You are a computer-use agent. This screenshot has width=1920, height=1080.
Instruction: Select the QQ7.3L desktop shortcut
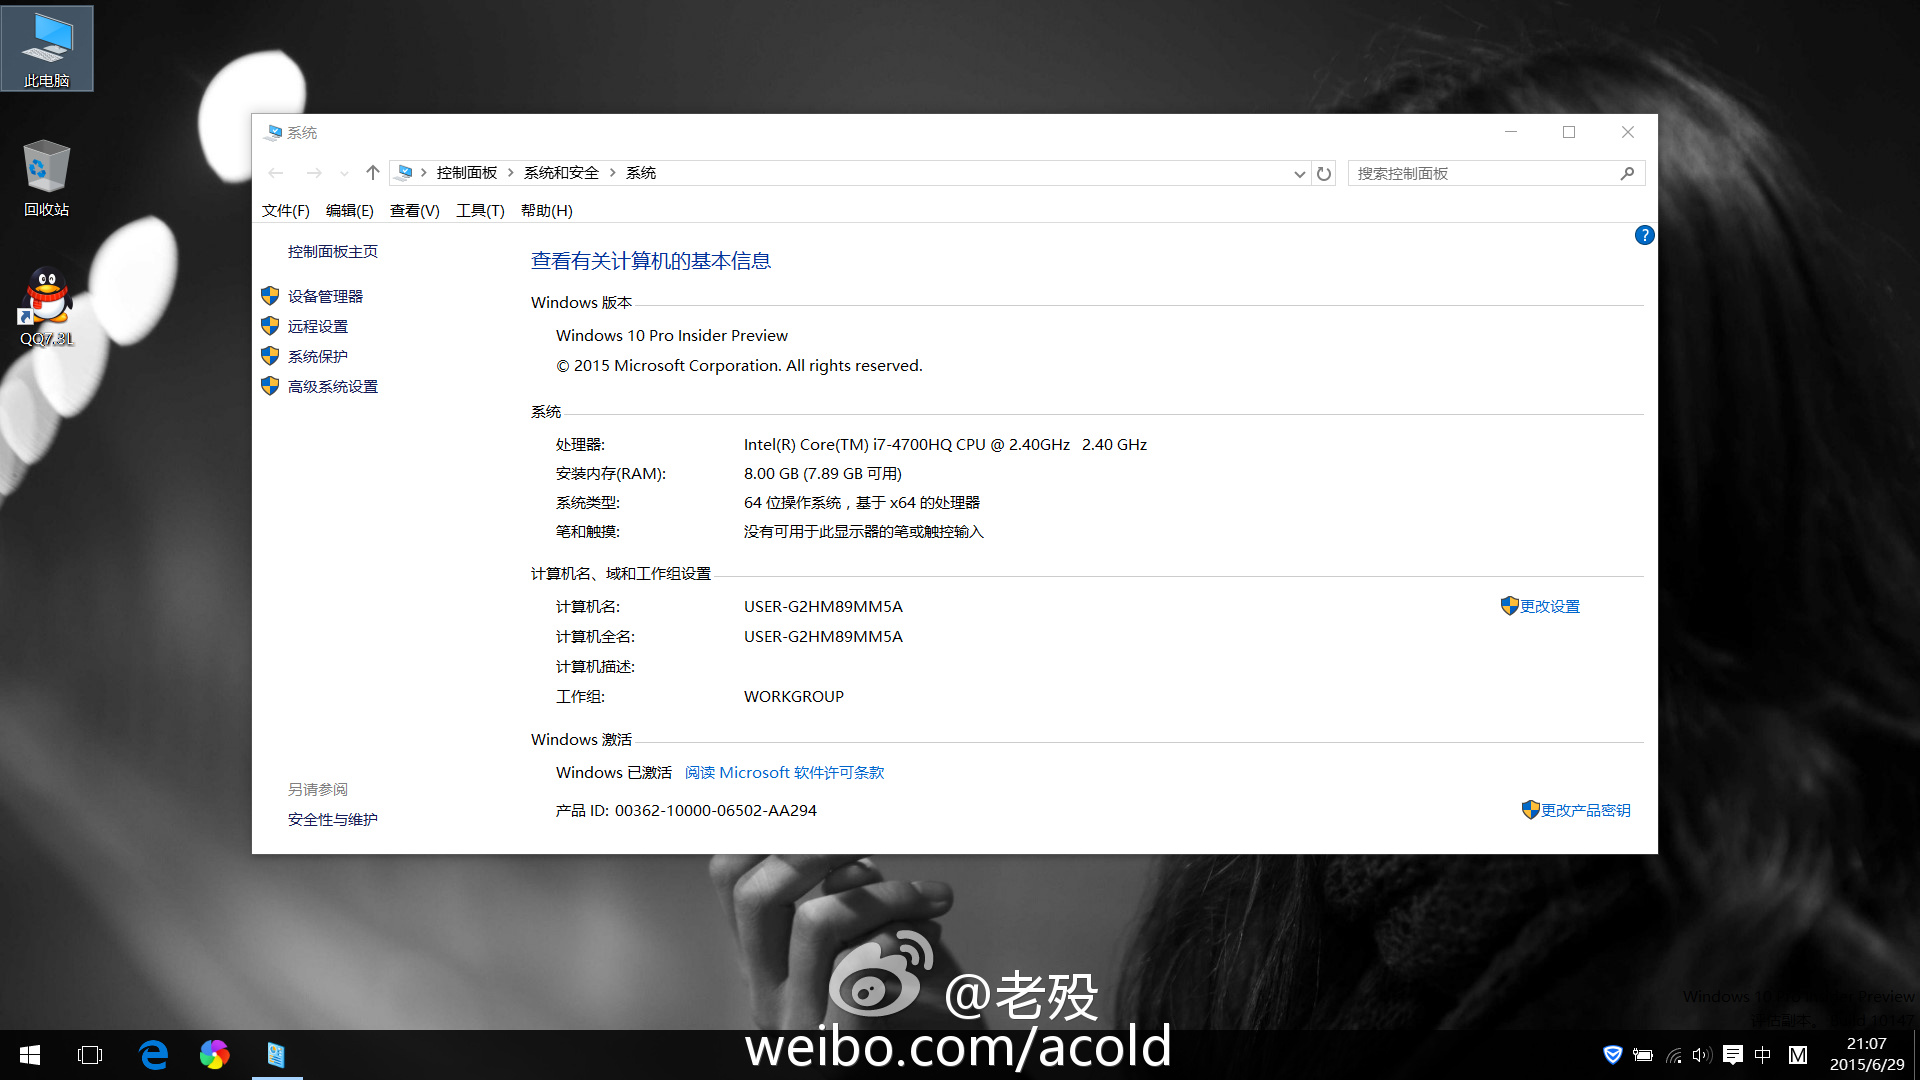pyautogui.click(x=47, y=308)
